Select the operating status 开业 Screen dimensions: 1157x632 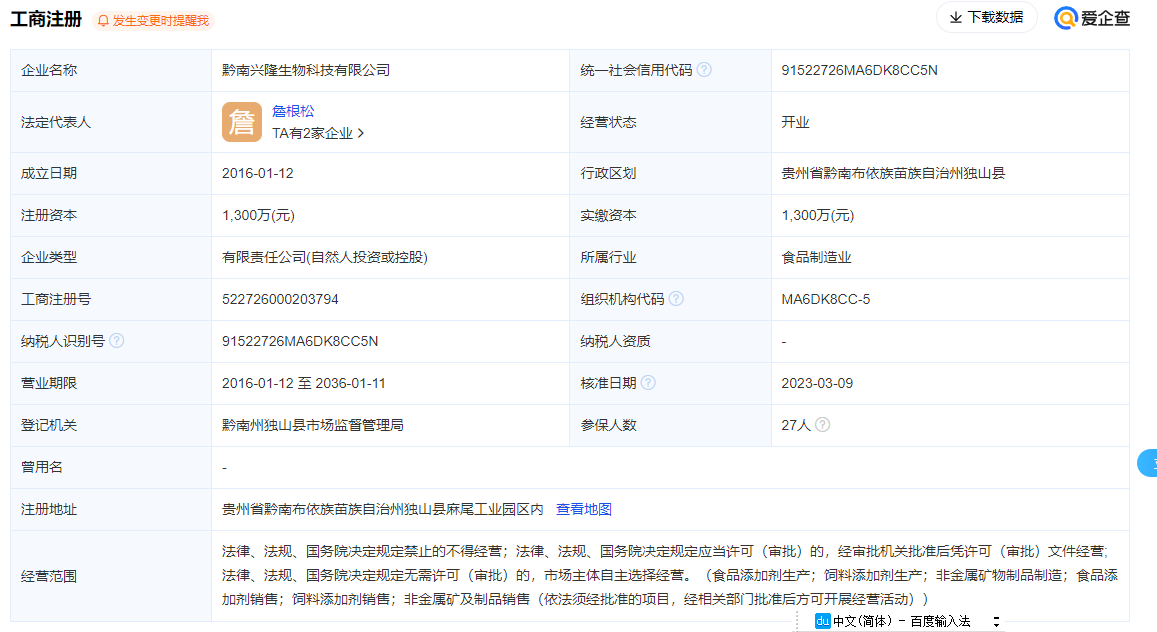coord(795,122)
